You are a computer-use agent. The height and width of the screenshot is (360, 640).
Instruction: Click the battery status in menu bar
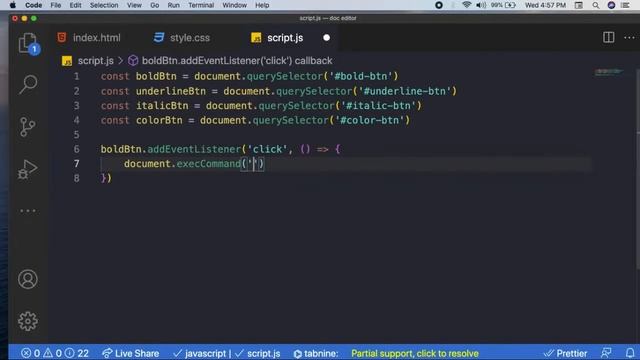click(503, 5)
